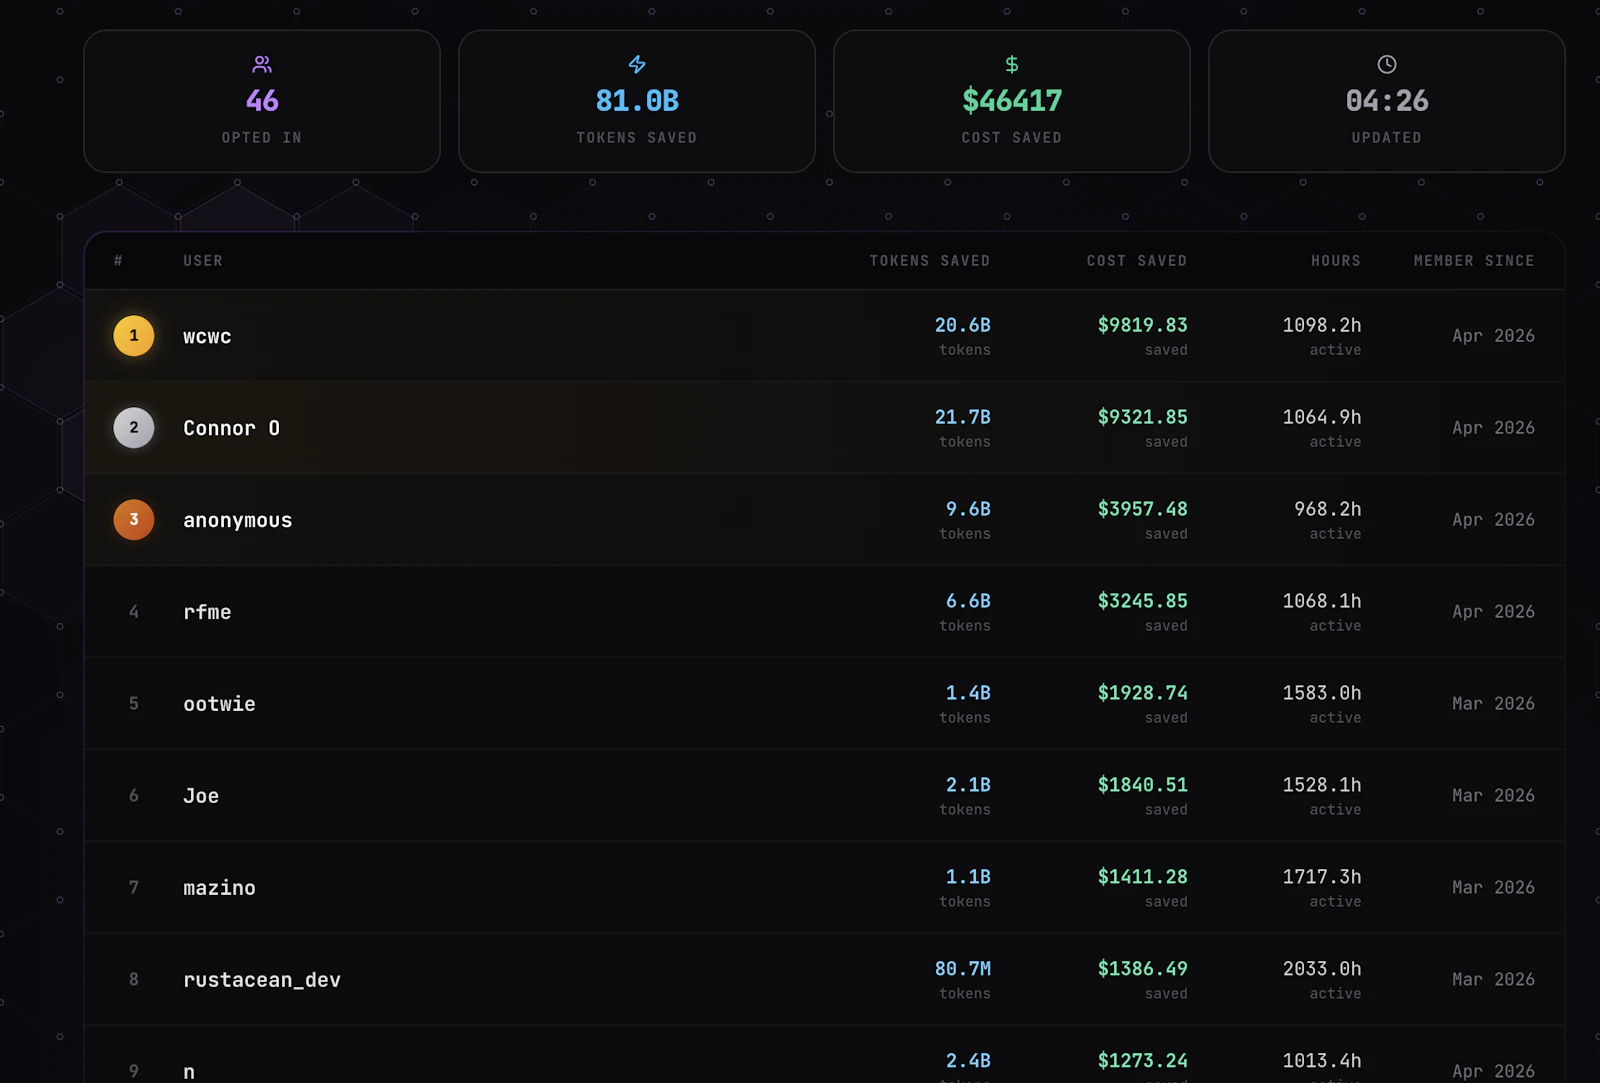Select the 04:26 updated time
This screenshot has width=1600, height=1083.
tap(1387, 101)
